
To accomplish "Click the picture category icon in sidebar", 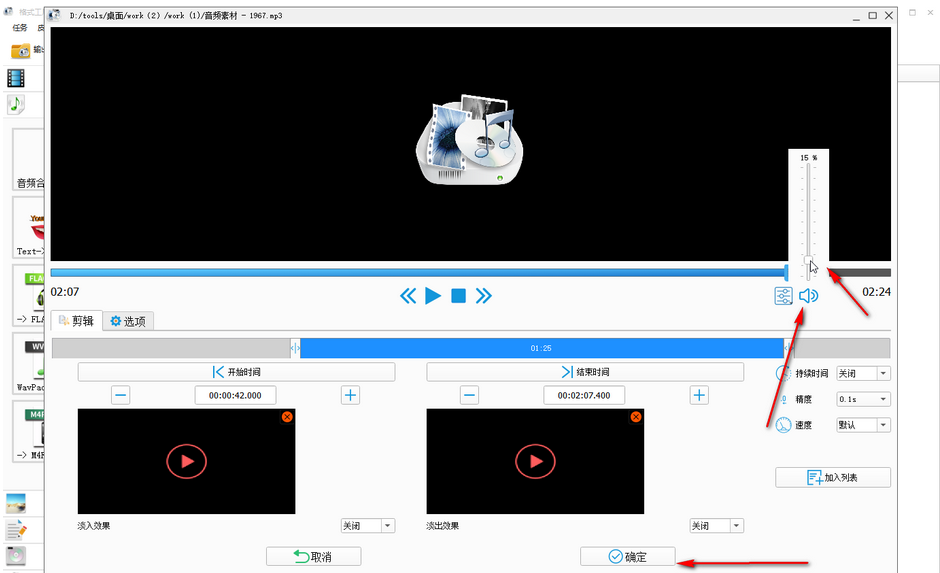I will pyautogui.click(x=16, y=503).
